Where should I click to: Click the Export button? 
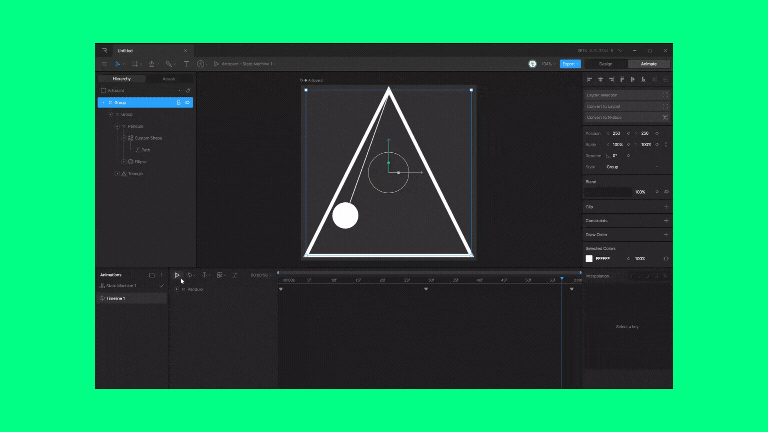point(569,64)
